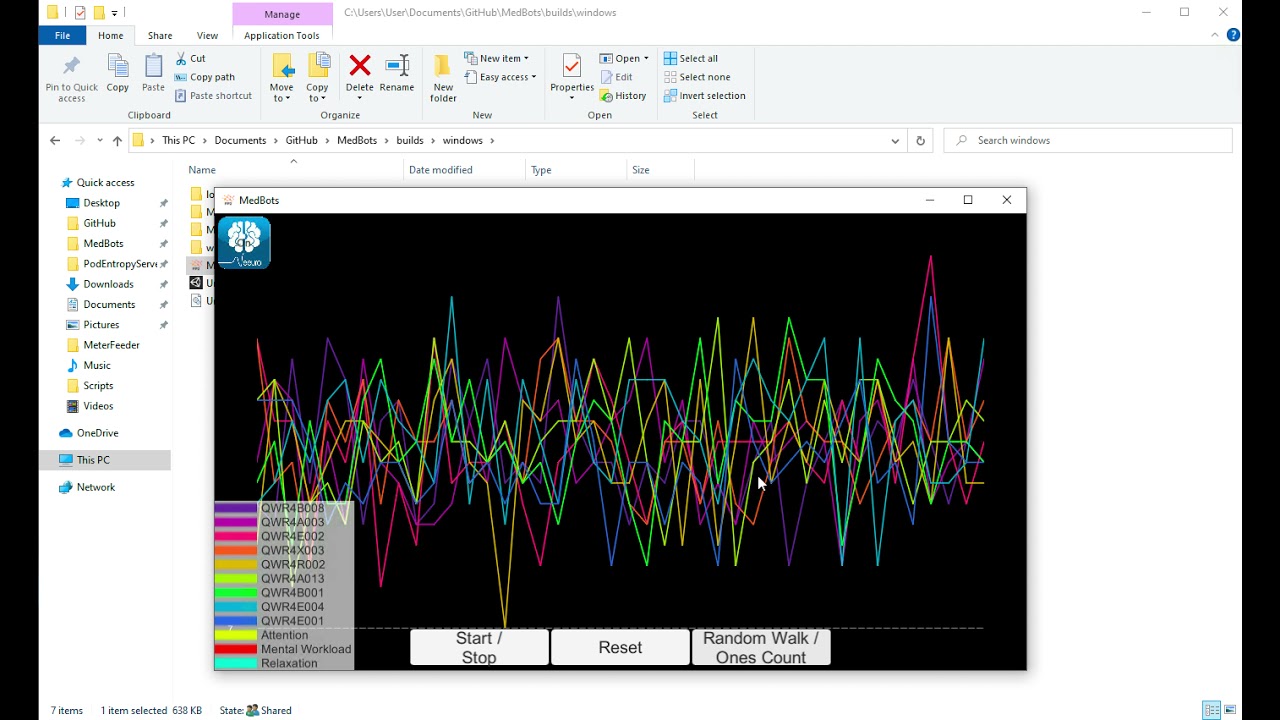Open the Scripts folder in sidebar

tap(98, 386)
